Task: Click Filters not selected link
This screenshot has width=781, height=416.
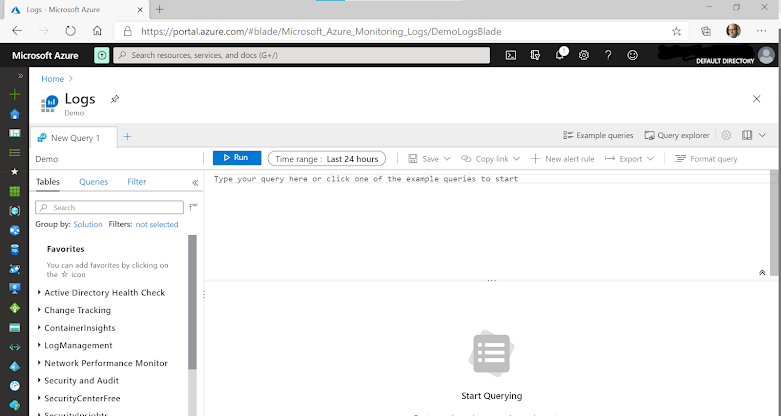Action: pyautogui.click(x=157, y=224)
